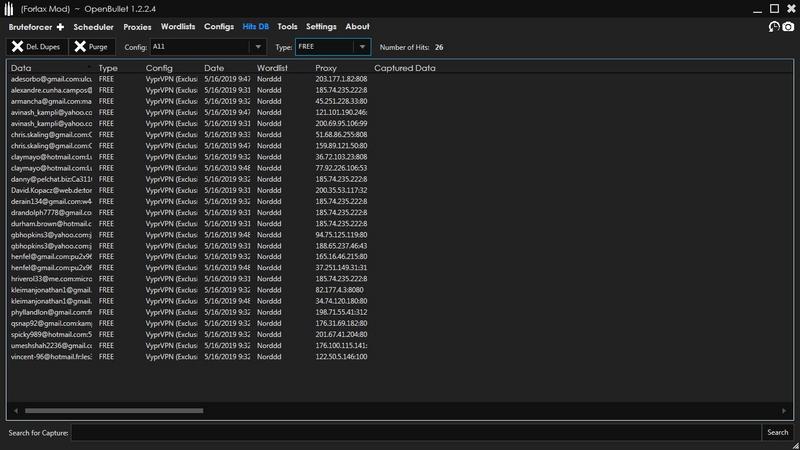Open the Settings tab
Screen dimensions: 800x450
(x=321, y=27)
